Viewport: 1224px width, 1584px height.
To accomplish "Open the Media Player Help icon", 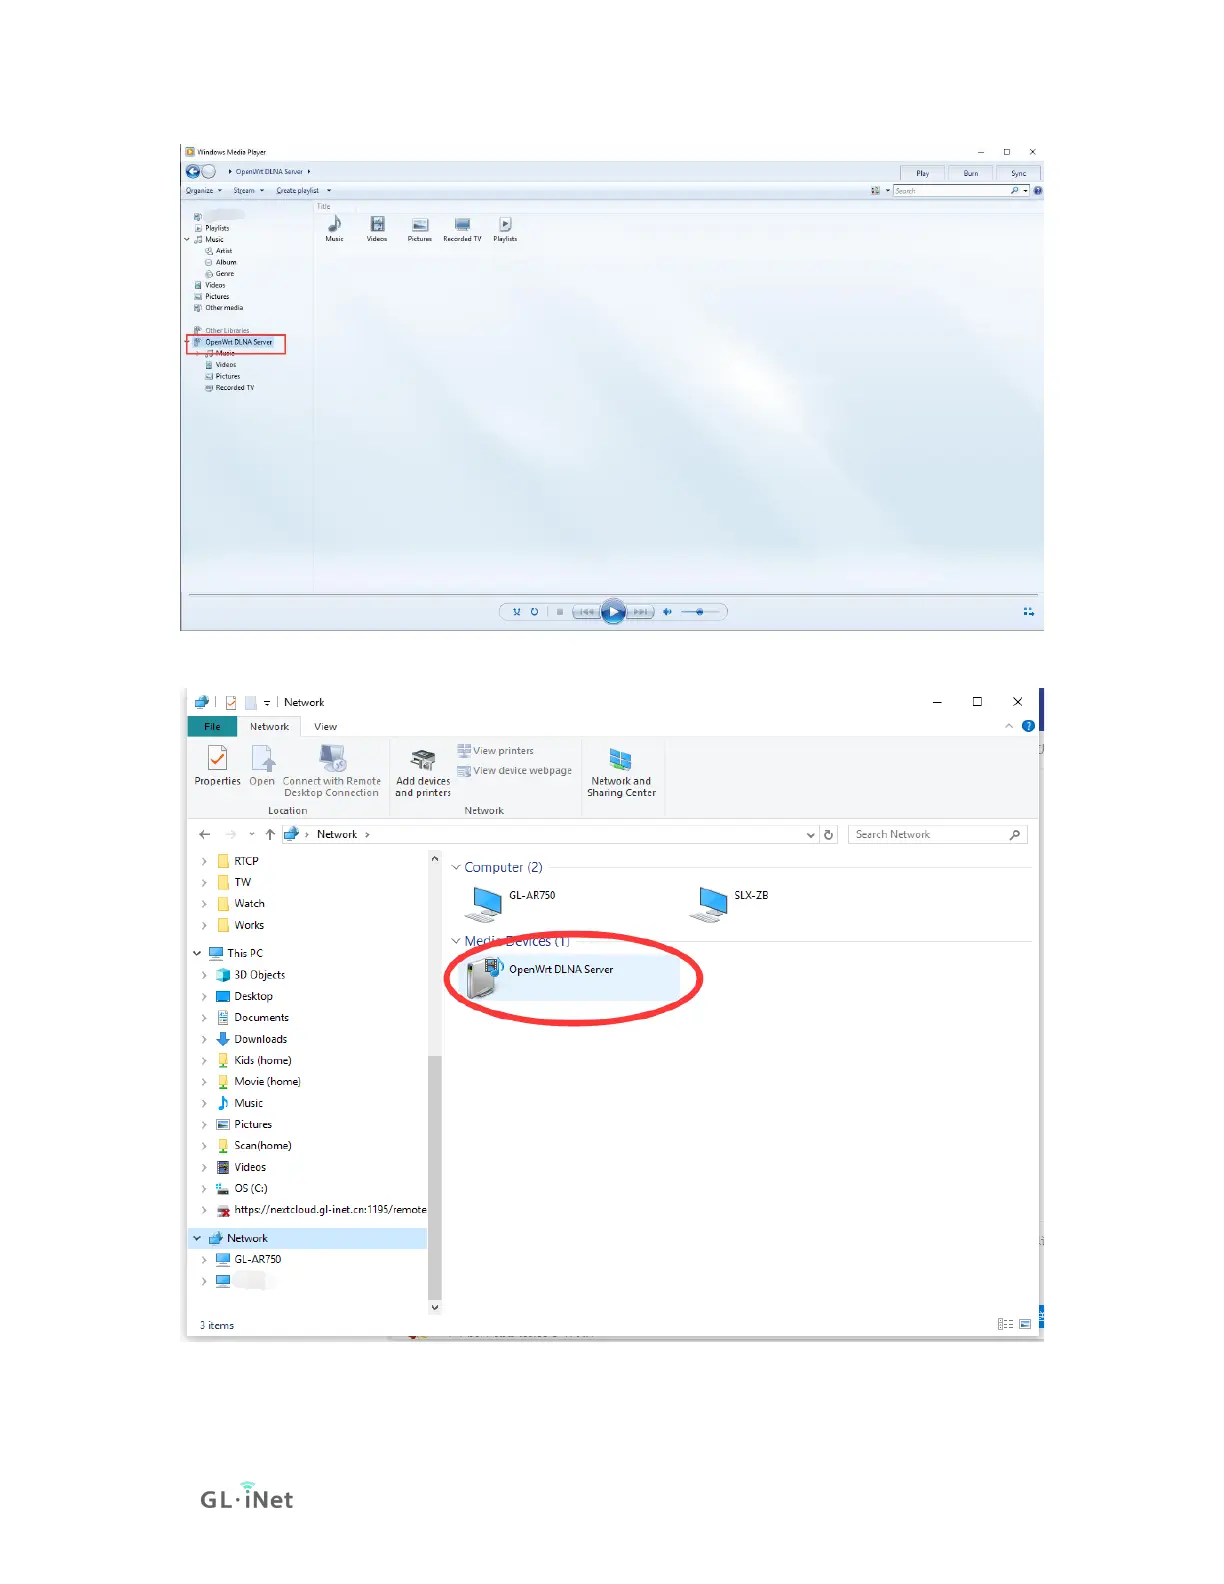I will pyautogui.click(x=1037, y=190).
